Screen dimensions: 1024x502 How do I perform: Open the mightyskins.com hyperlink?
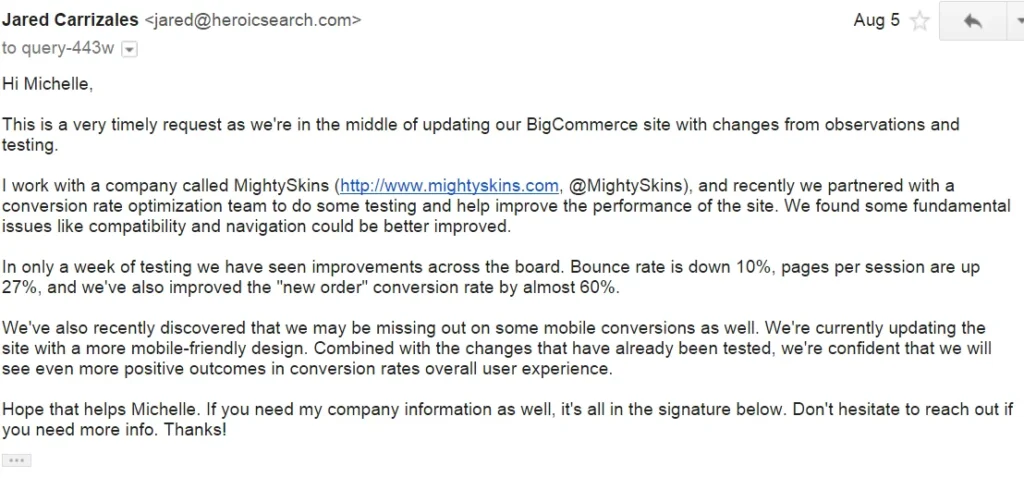pos(449,186)
